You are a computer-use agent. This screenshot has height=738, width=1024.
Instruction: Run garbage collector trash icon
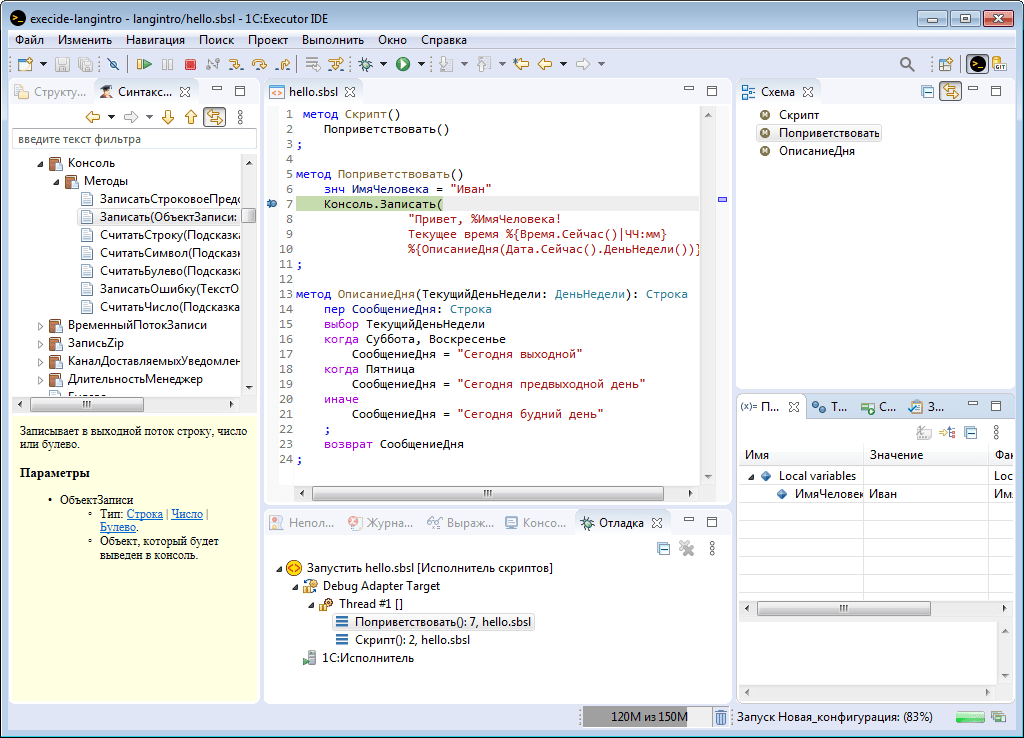720,717
